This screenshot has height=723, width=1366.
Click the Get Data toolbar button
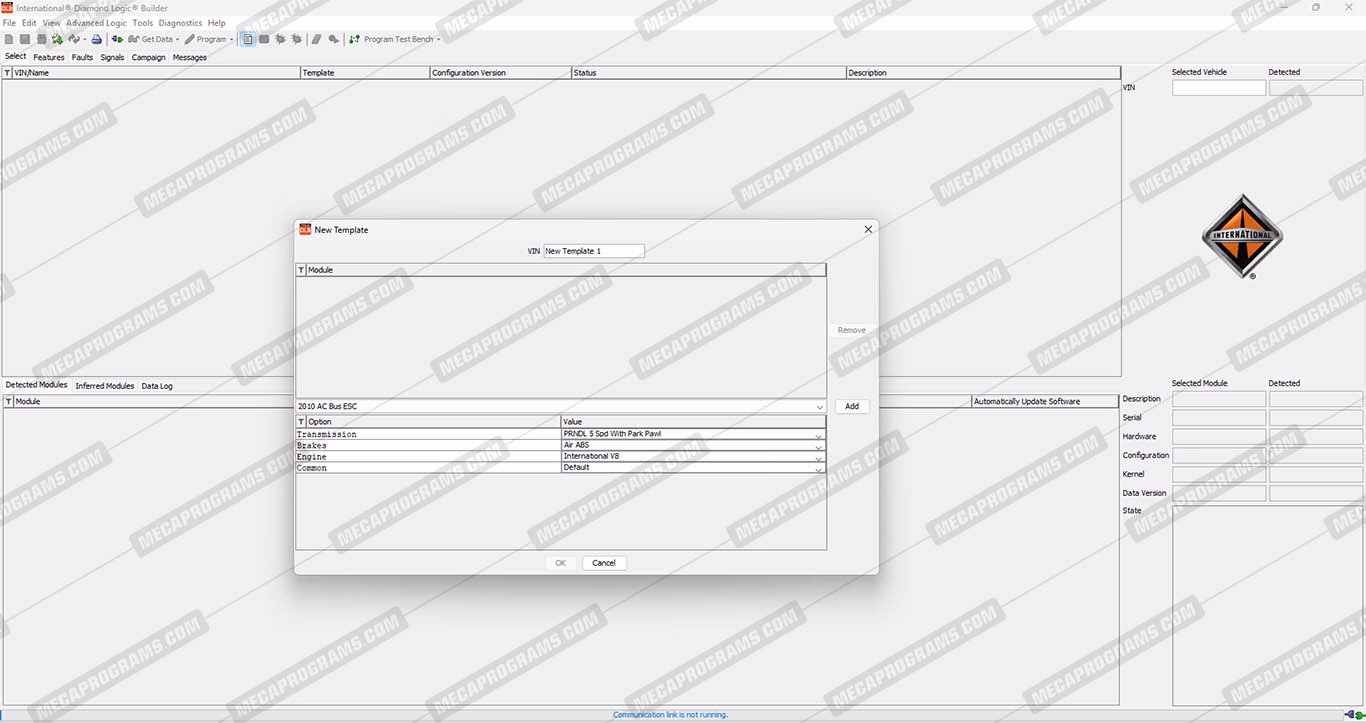[x=150, y=39]
